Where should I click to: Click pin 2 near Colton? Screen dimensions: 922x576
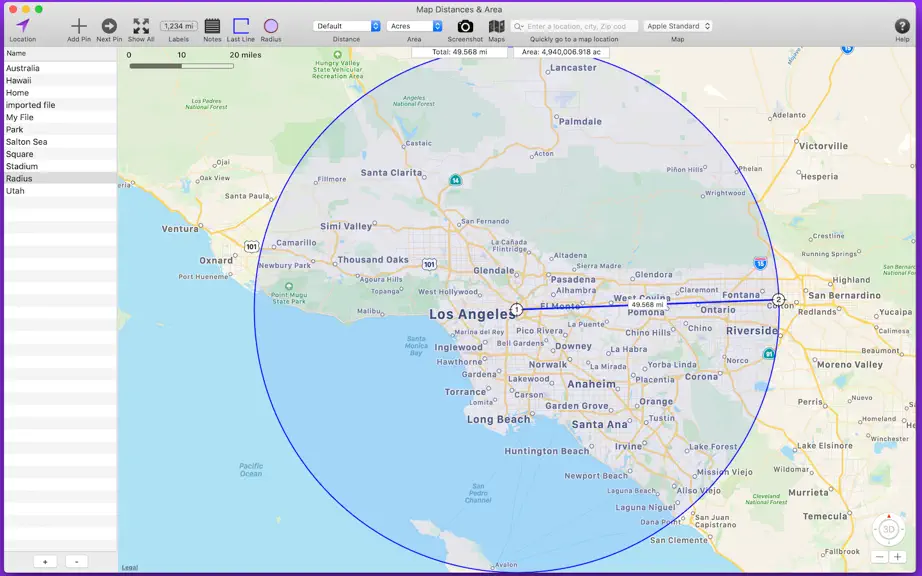click(779, 300)
